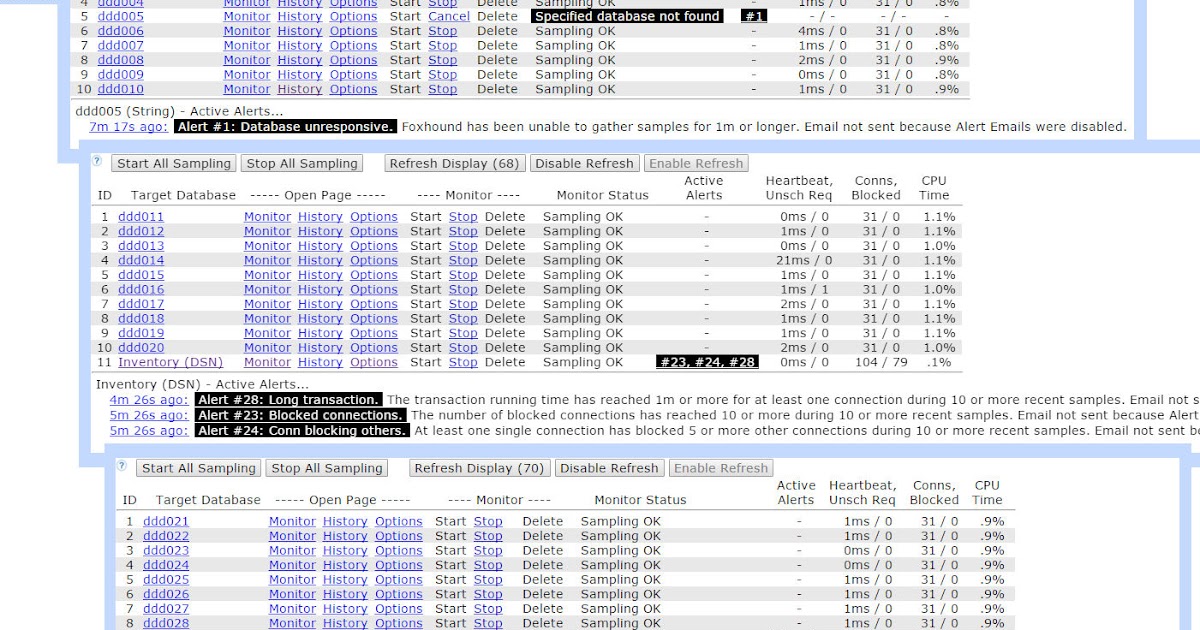
Task: Open the ddd021 database link
Action: tap(164, 520)
